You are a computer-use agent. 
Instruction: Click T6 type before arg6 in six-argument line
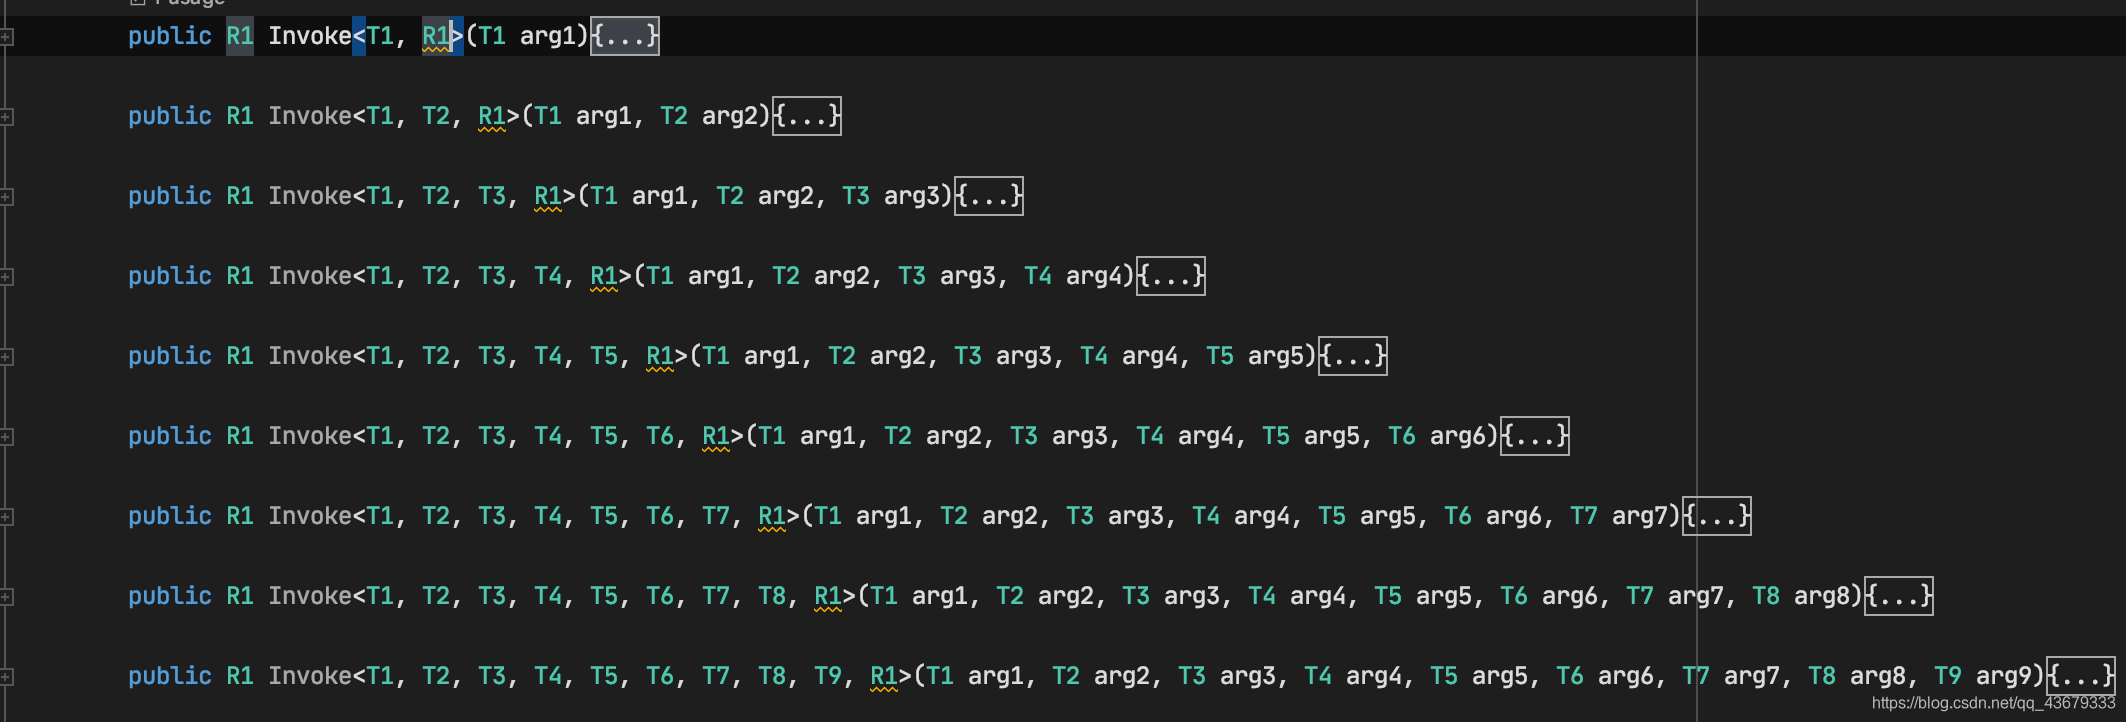pos(1402,436)
